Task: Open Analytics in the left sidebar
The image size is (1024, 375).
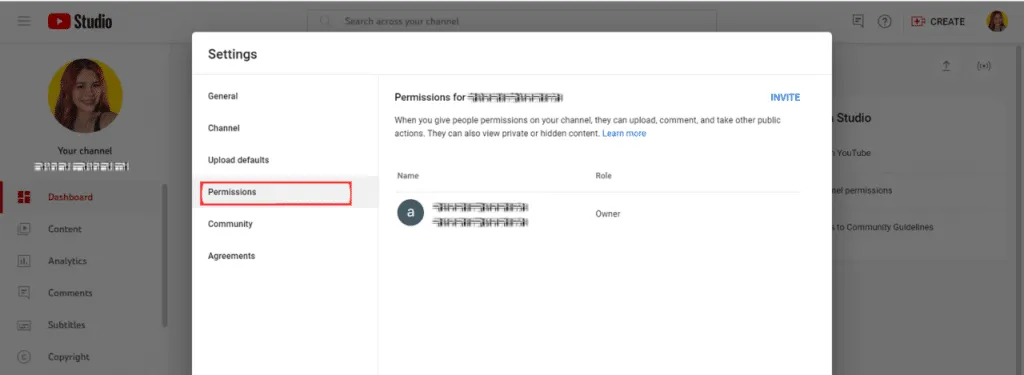Action: (67, 261)
